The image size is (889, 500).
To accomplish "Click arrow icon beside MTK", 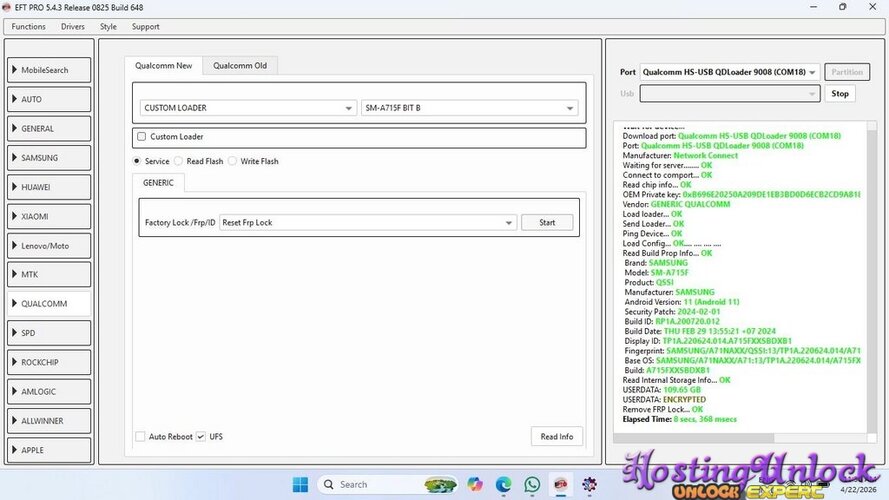I will [x=14, y=274].
